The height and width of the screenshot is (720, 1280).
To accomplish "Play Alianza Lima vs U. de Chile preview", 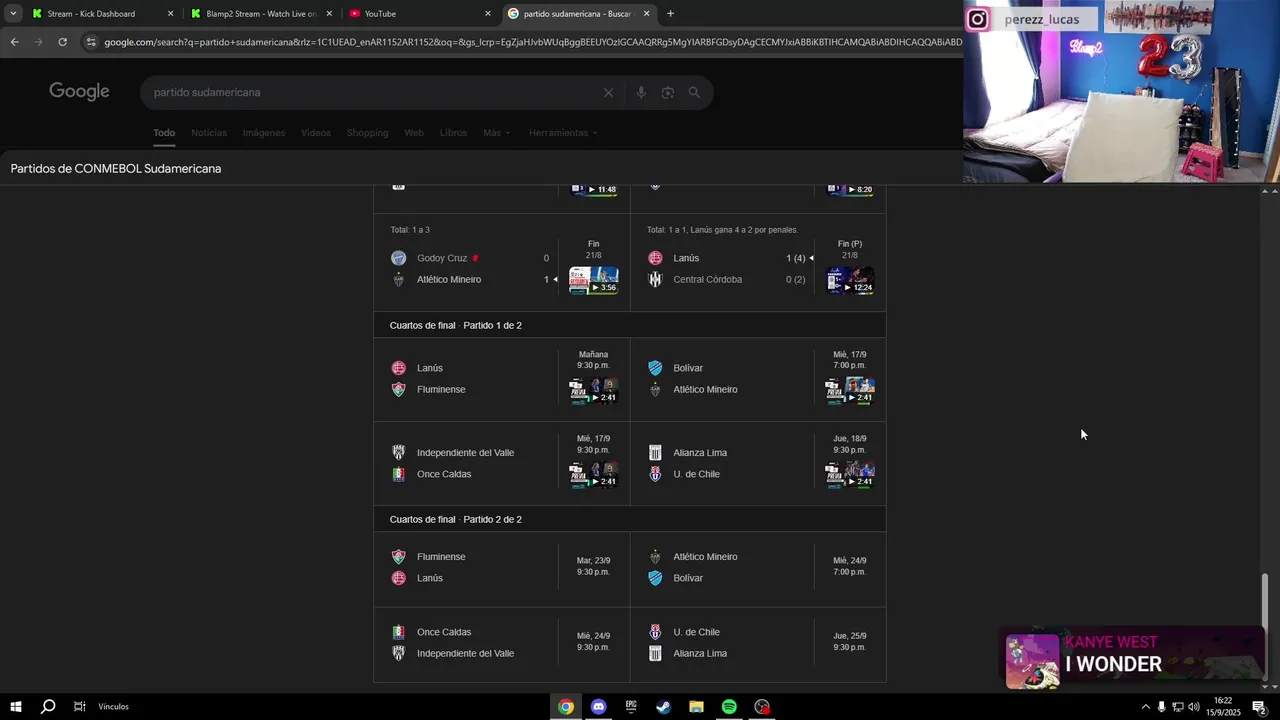I will pos(850,474).
